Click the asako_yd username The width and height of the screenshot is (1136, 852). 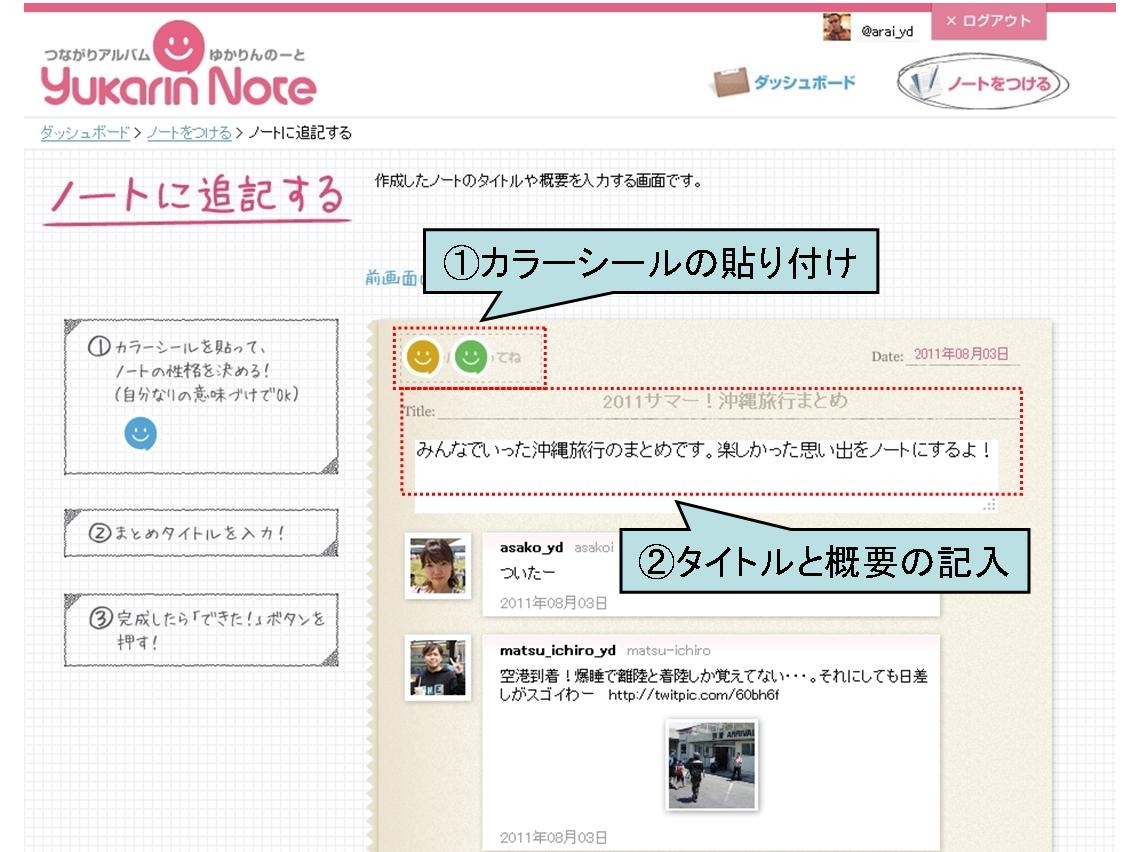point(531,547)
